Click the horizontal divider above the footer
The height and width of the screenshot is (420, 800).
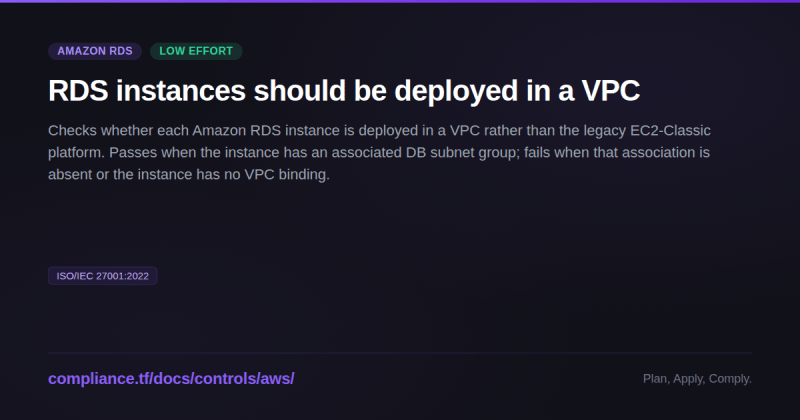[400, 353]
